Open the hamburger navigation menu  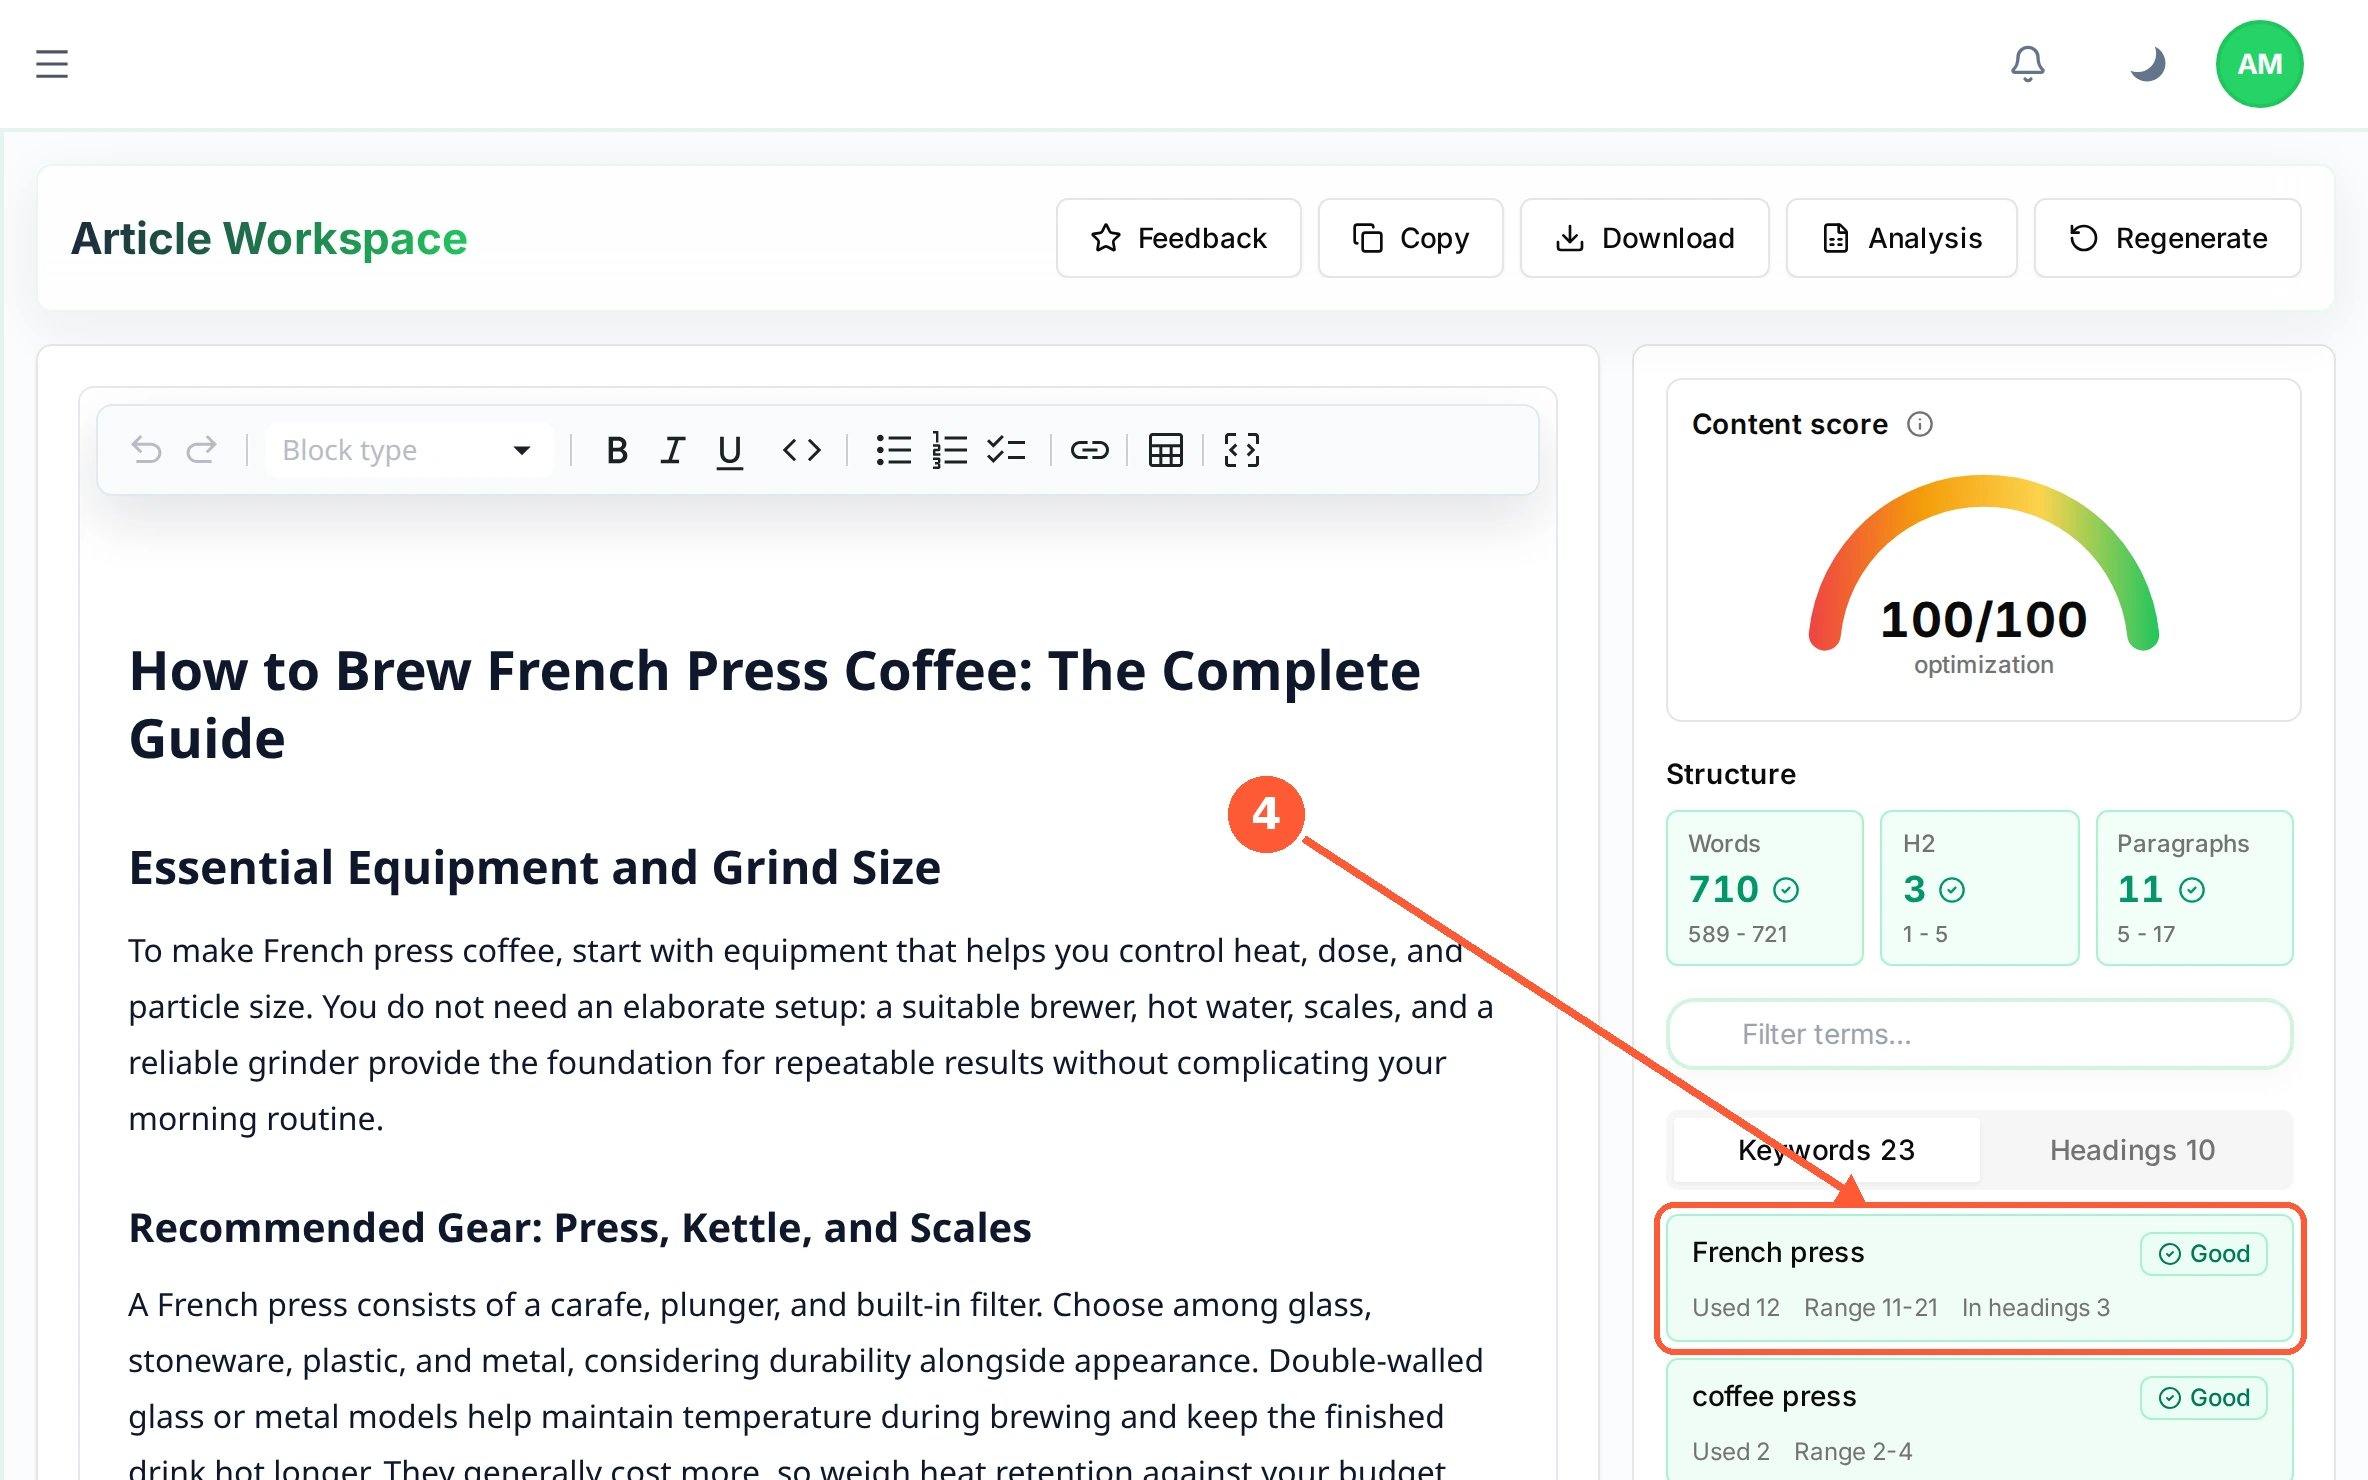point(52,64)
